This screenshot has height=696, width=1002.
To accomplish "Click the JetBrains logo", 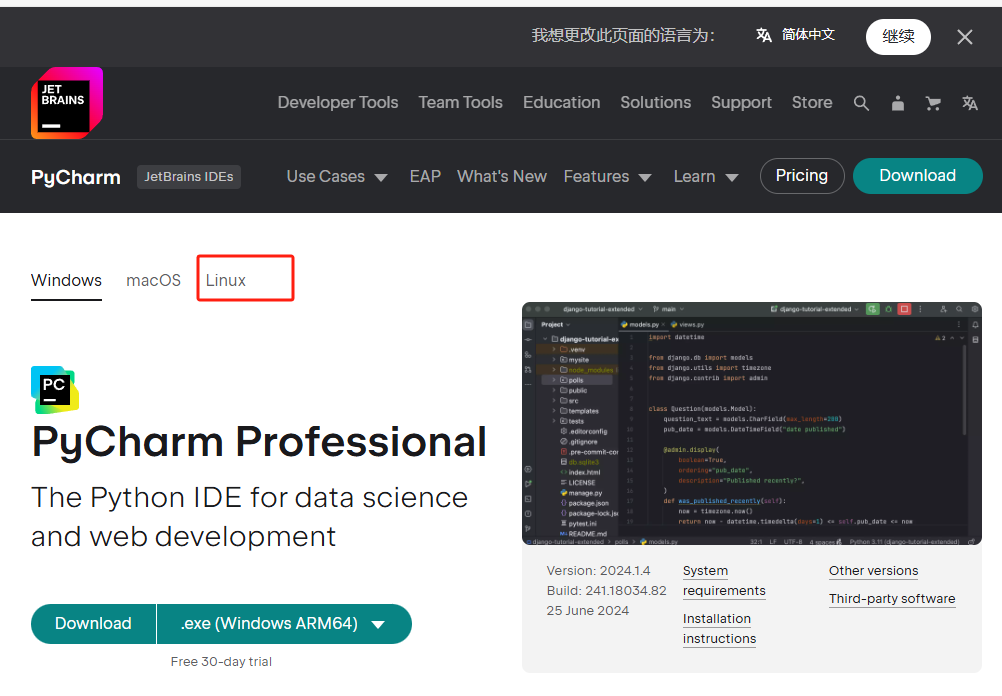I will [x=67, y=103].
